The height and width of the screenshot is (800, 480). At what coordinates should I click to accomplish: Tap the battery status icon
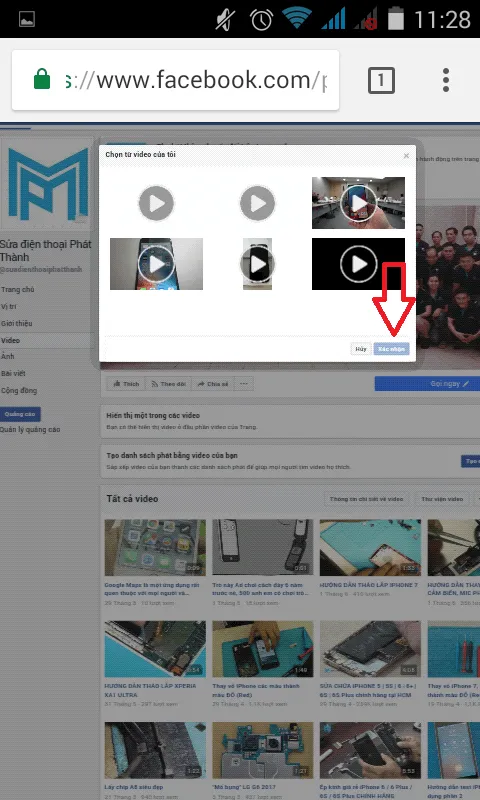tap(396, 20)
